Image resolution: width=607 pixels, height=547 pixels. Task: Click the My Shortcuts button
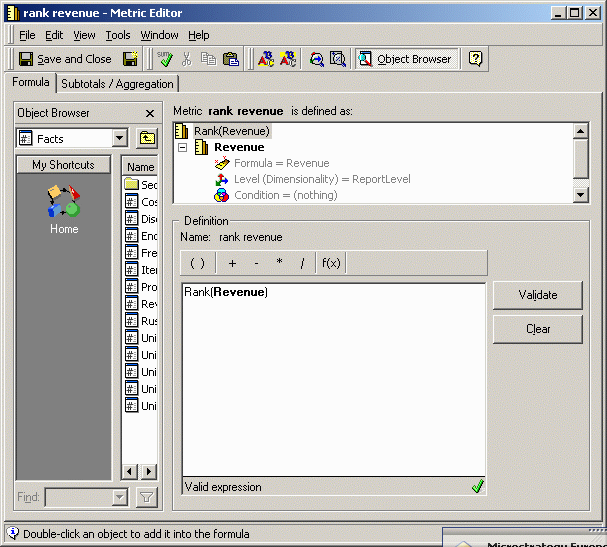[63, 165]
